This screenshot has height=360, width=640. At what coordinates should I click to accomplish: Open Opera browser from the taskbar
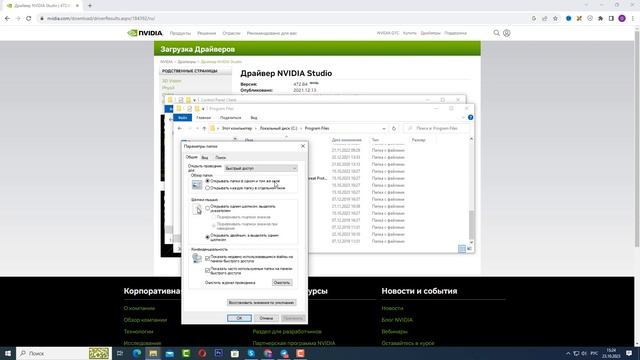coord(202,353)
